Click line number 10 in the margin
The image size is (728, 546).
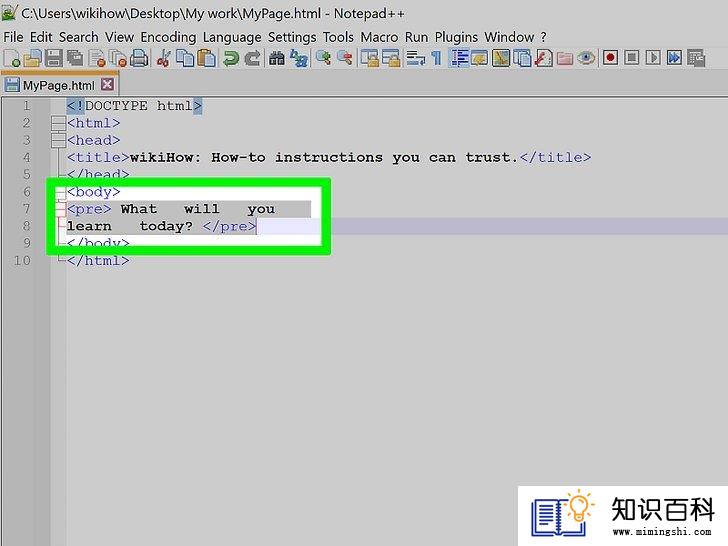pyautogui.click(x=22, y=260)
